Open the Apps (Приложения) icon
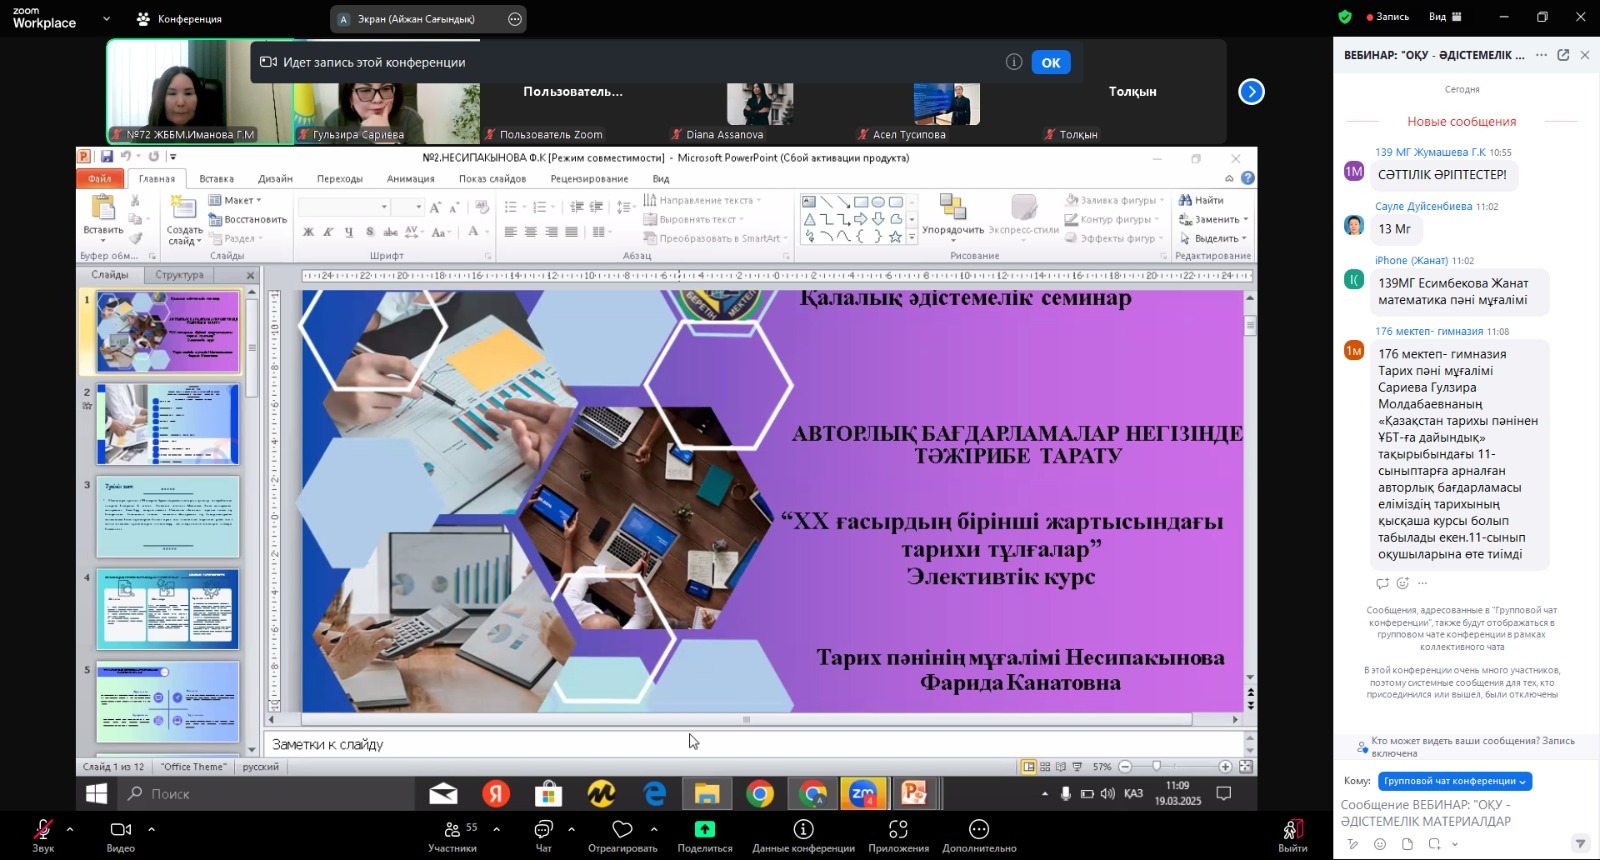1600x860 pixels. point(898,830)
